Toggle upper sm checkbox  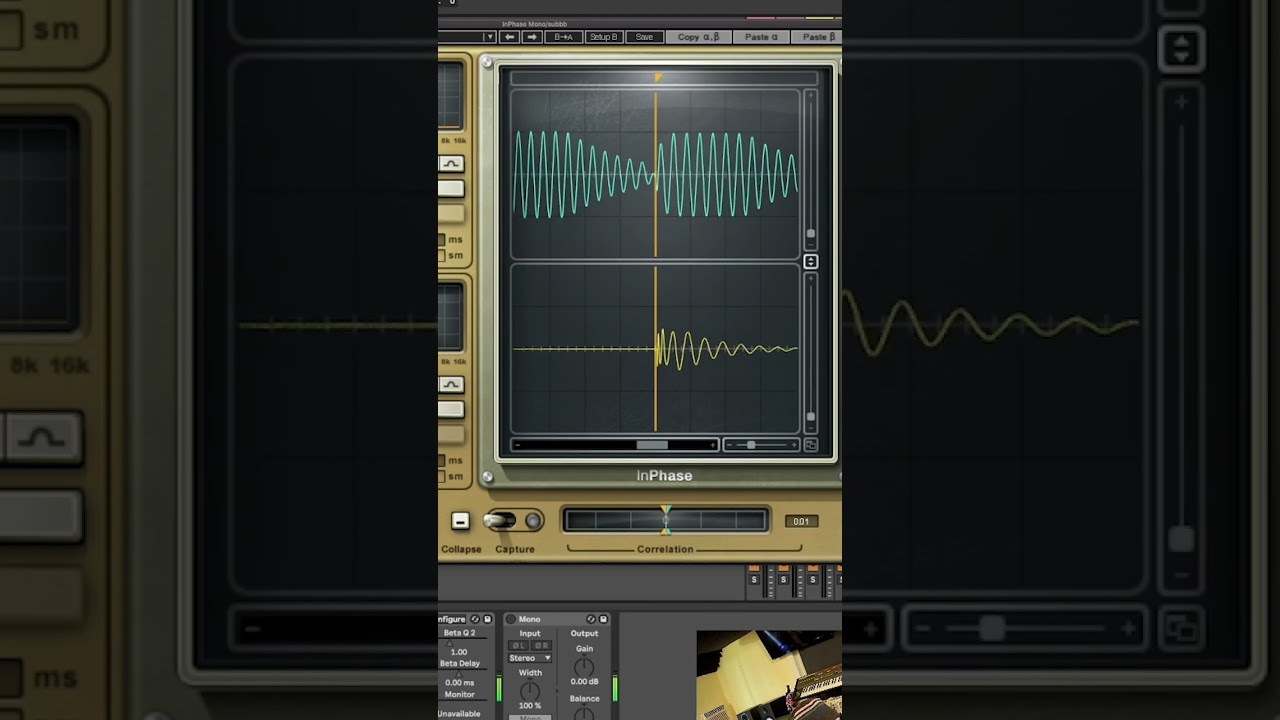coord(442,256)
